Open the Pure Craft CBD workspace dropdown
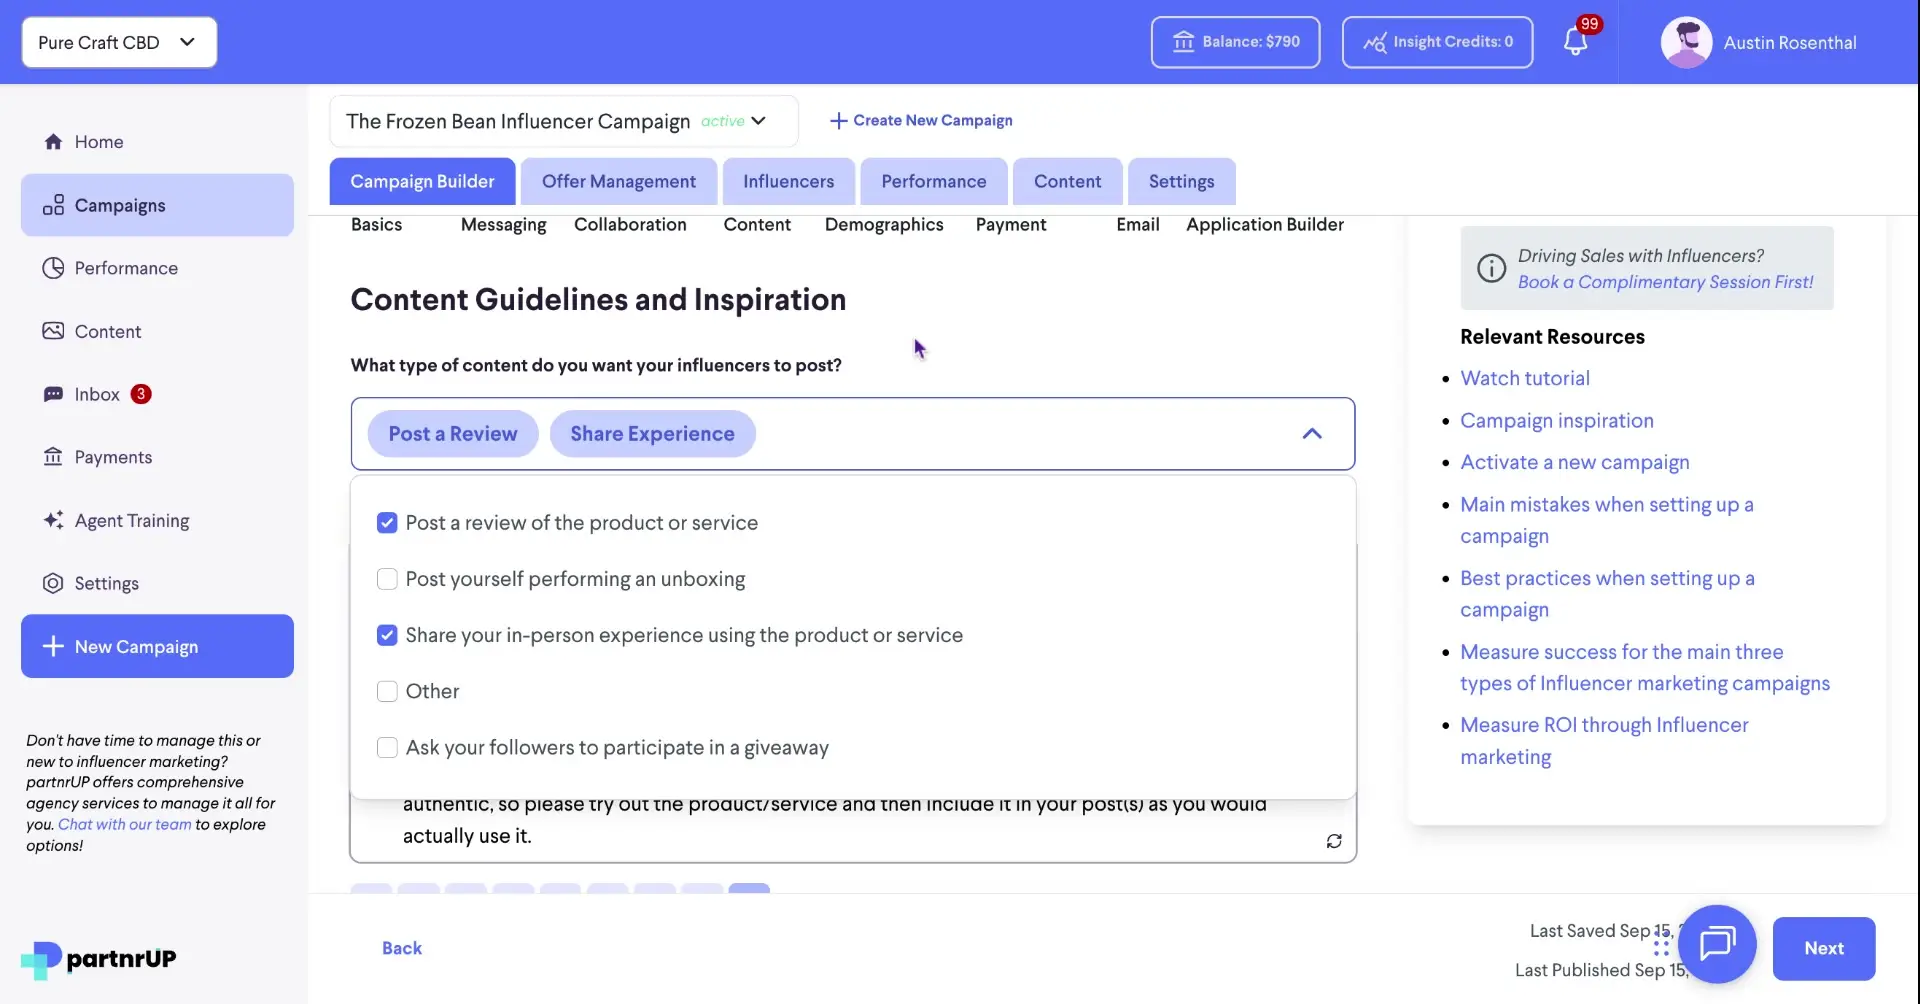Image resolution: width=1920 pixels, height=1004 pixels. tap(118, 42)
